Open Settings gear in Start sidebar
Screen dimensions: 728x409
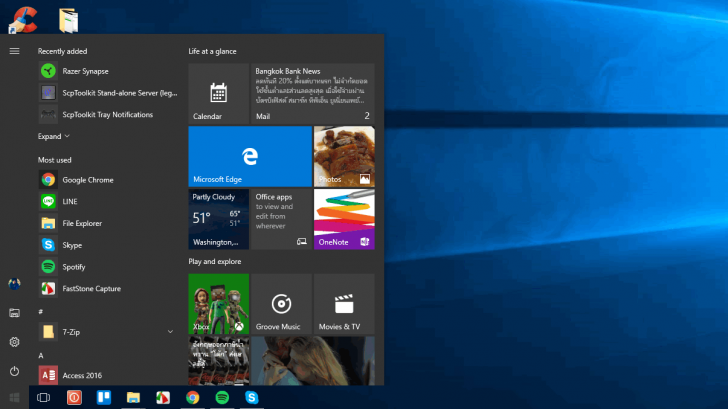point(14,342)
